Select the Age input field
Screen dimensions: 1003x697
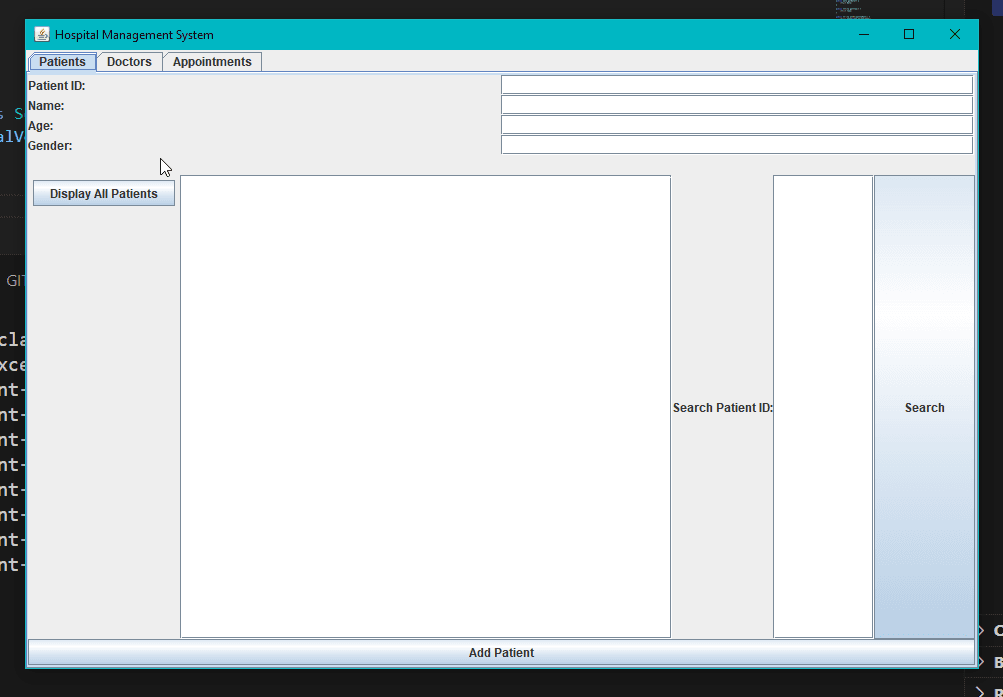[x=736, y=125]
